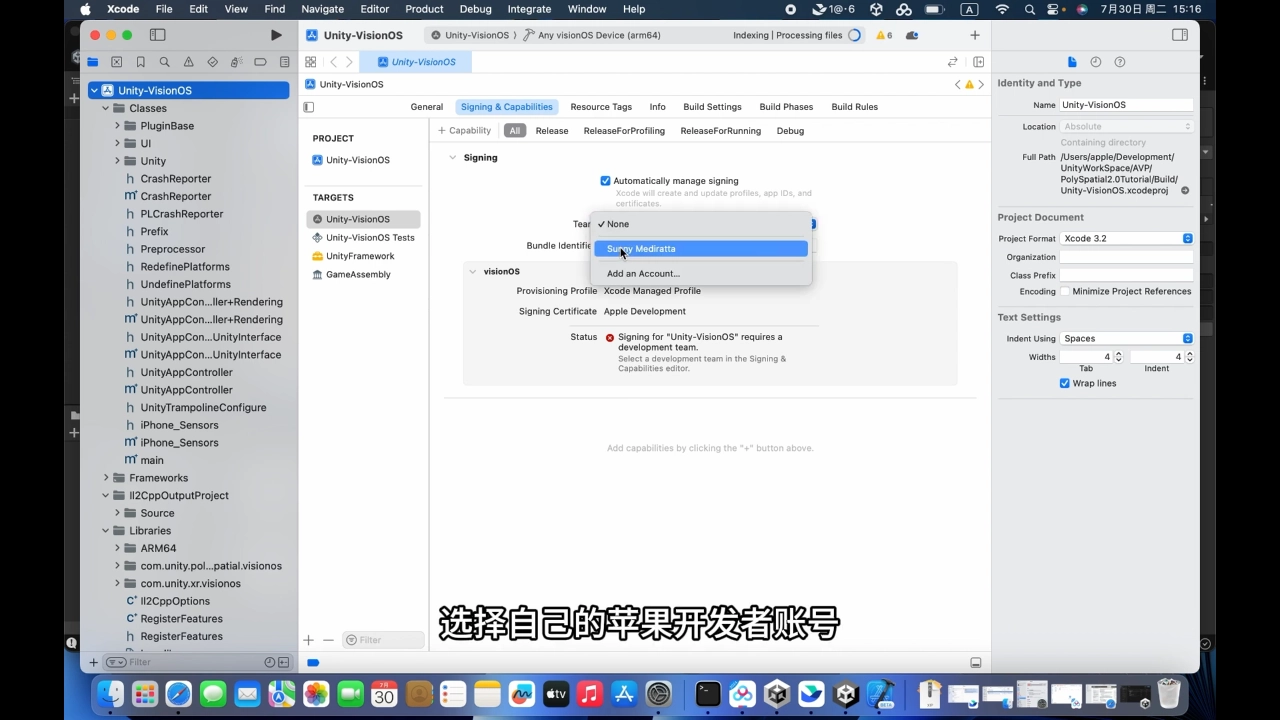
Task: Open the Report navigator icon
Action: (284, 62)
